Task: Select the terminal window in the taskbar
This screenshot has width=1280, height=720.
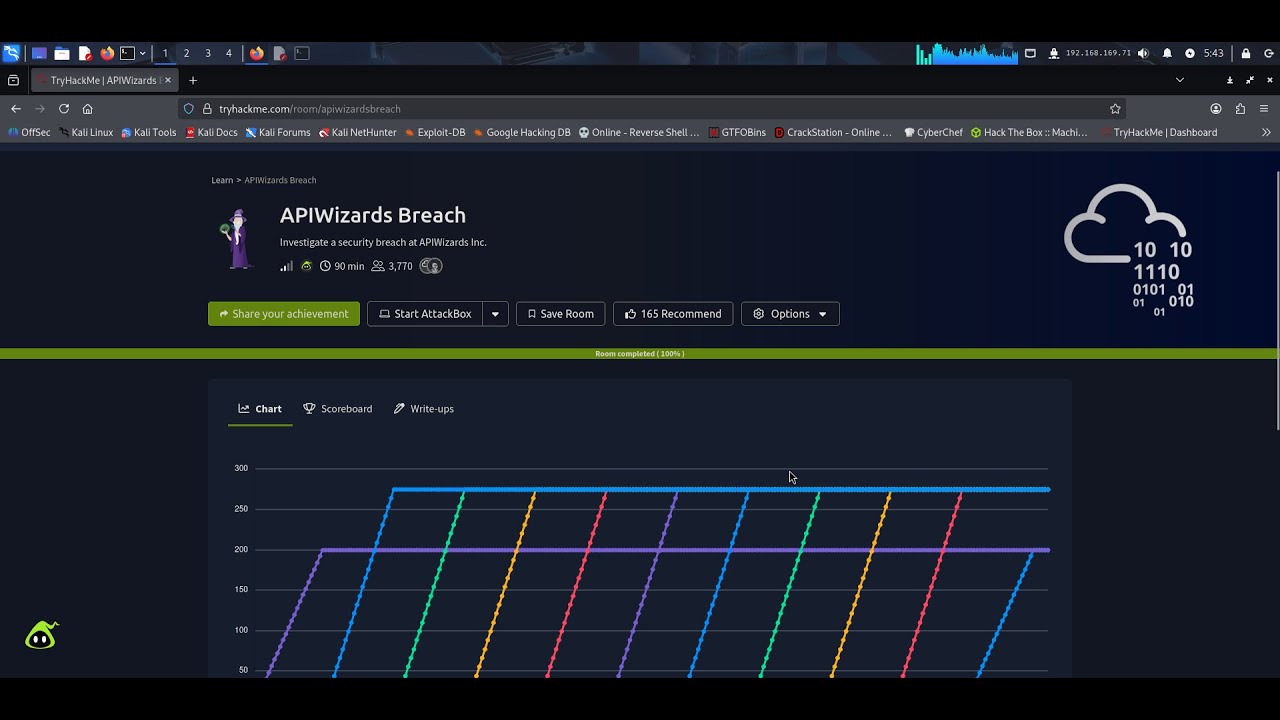Action: tap(302, 53)
